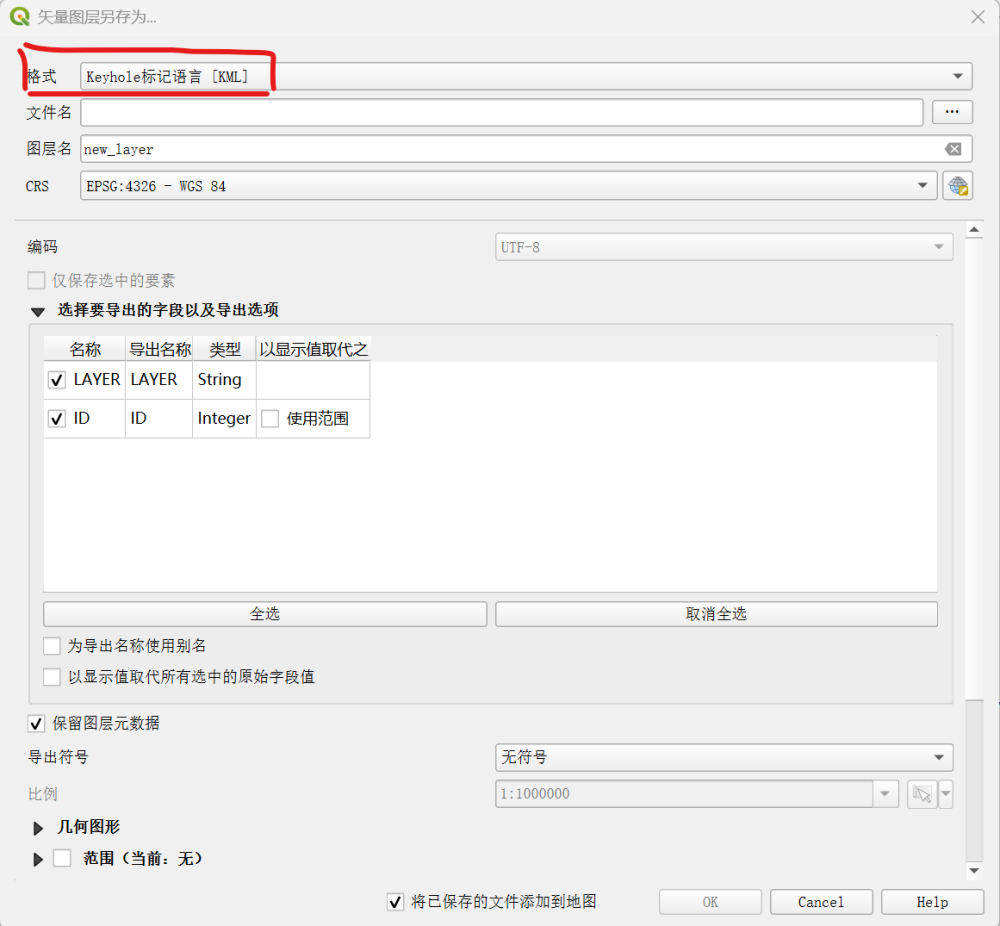Collapse the 选择要导出的字段以及导出选项 section
Screen dimensions: 1000x926
click(x=39, y=311)
